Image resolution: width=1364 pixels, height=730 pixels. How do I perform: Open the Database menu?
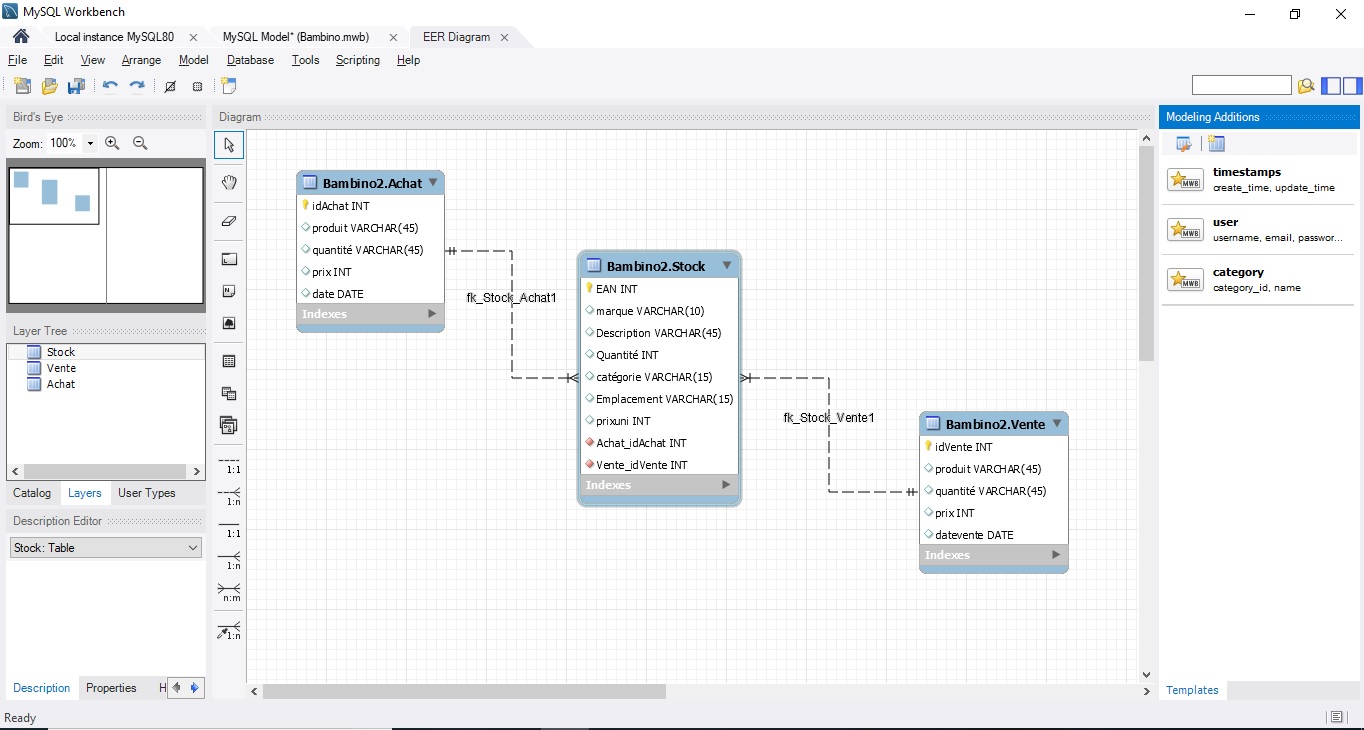click(250, 60)
